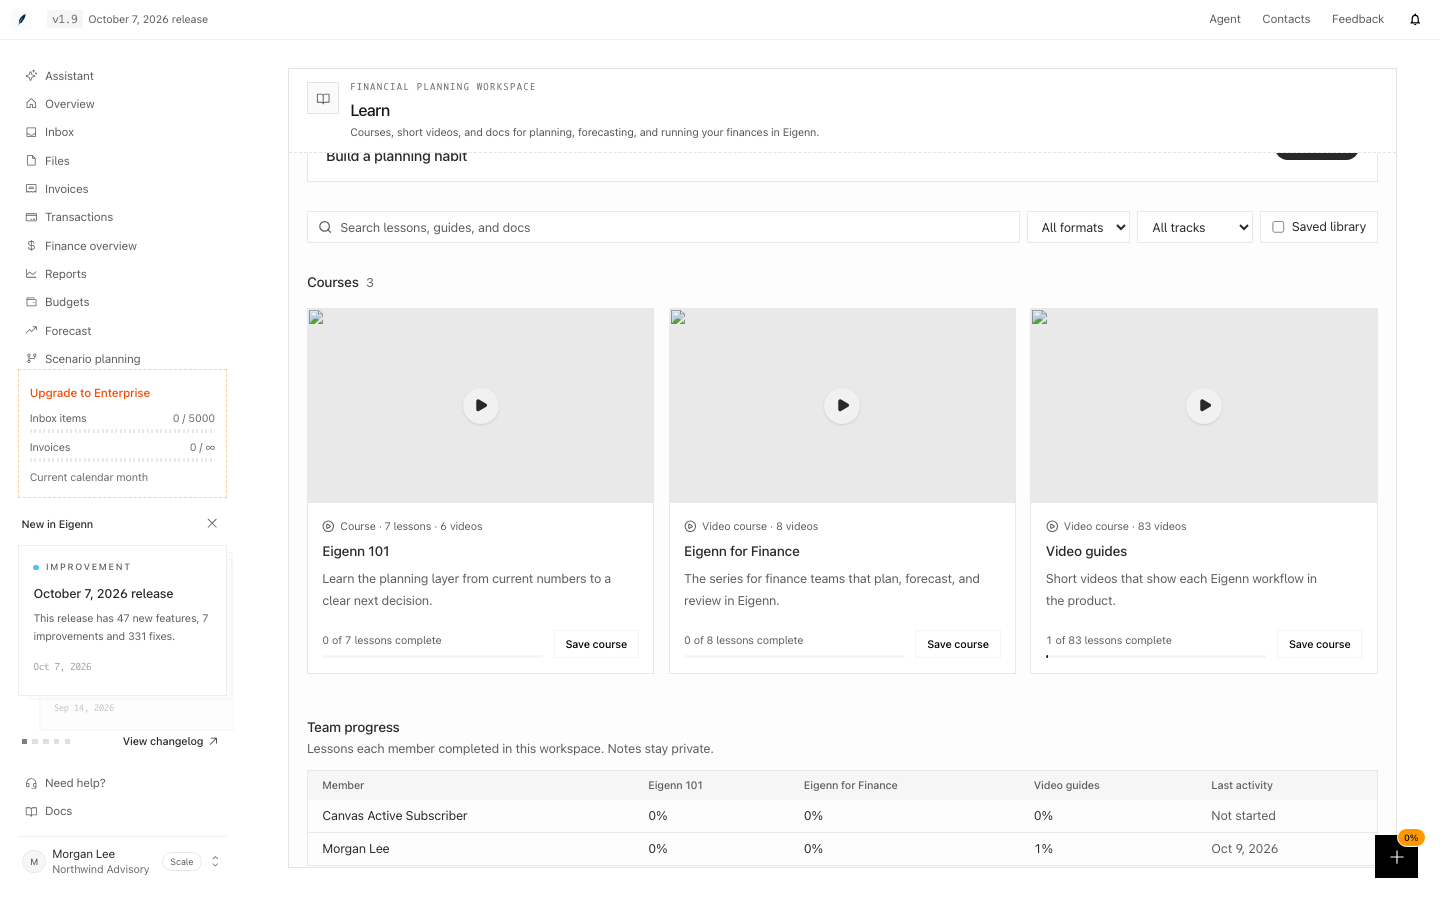Click the Inbox icon in sidebar

pos(31,132)
